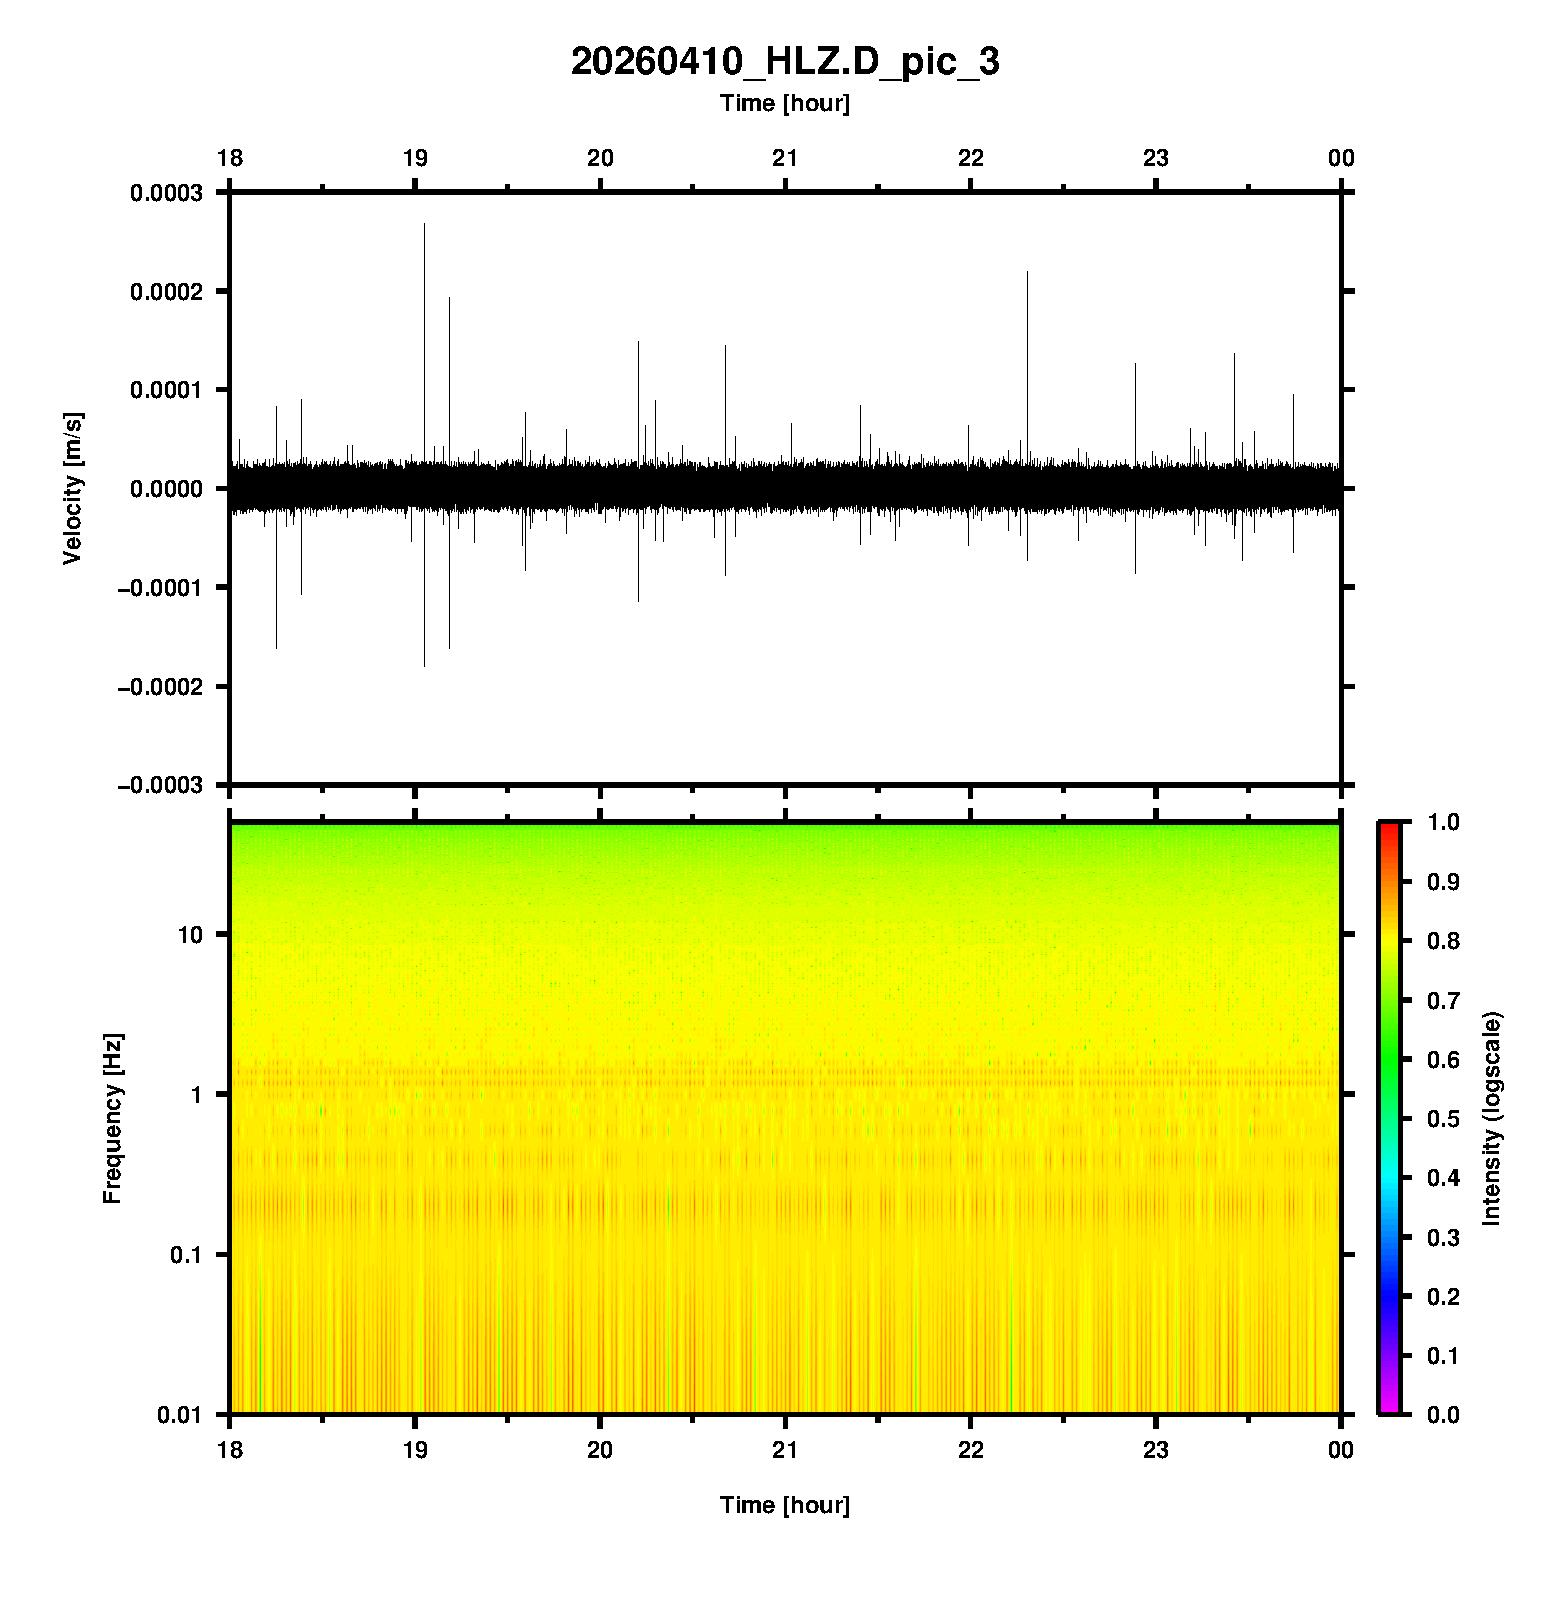Select the bottom Time [hour] axis label
1556x1600 pixels.
pos(784,1505)
